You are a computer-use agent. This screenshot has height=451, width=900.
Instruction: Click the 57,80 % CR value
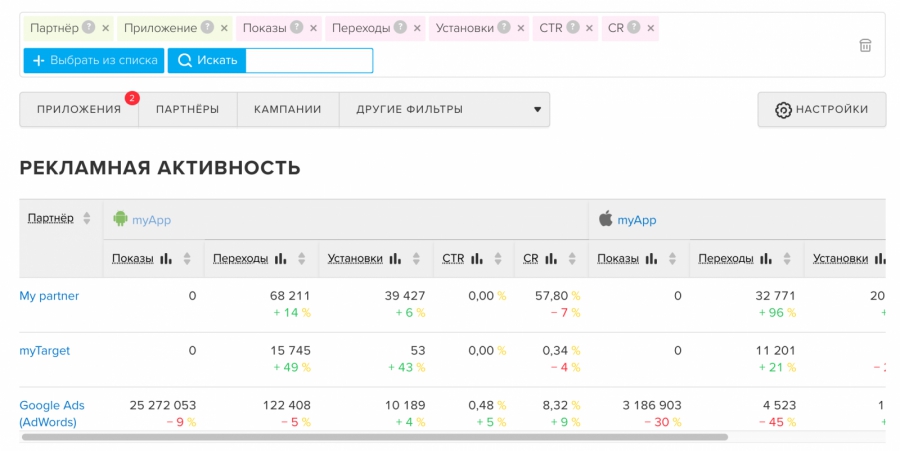(x=557, y=296)
